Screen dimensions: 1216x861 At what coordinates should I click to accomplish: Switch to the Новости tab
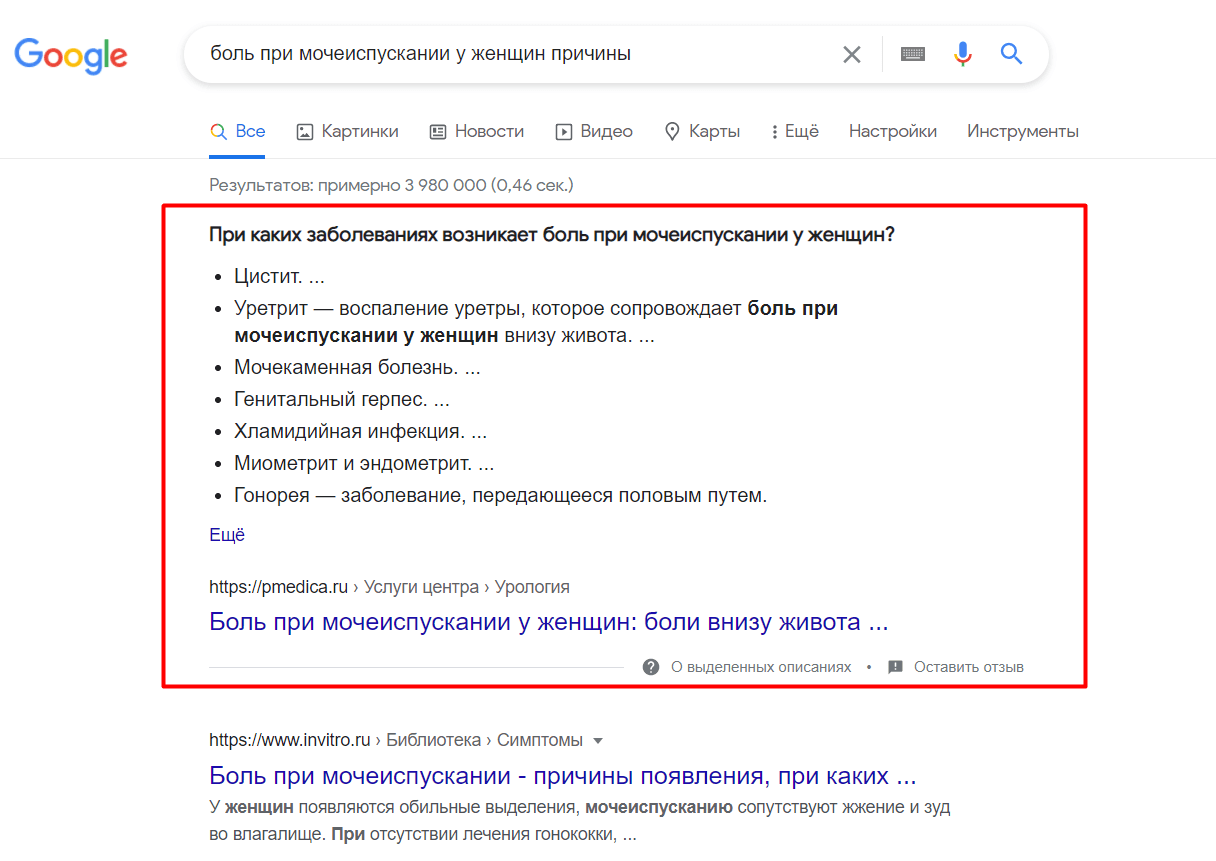pyautogui.click(x=477, y=131)
